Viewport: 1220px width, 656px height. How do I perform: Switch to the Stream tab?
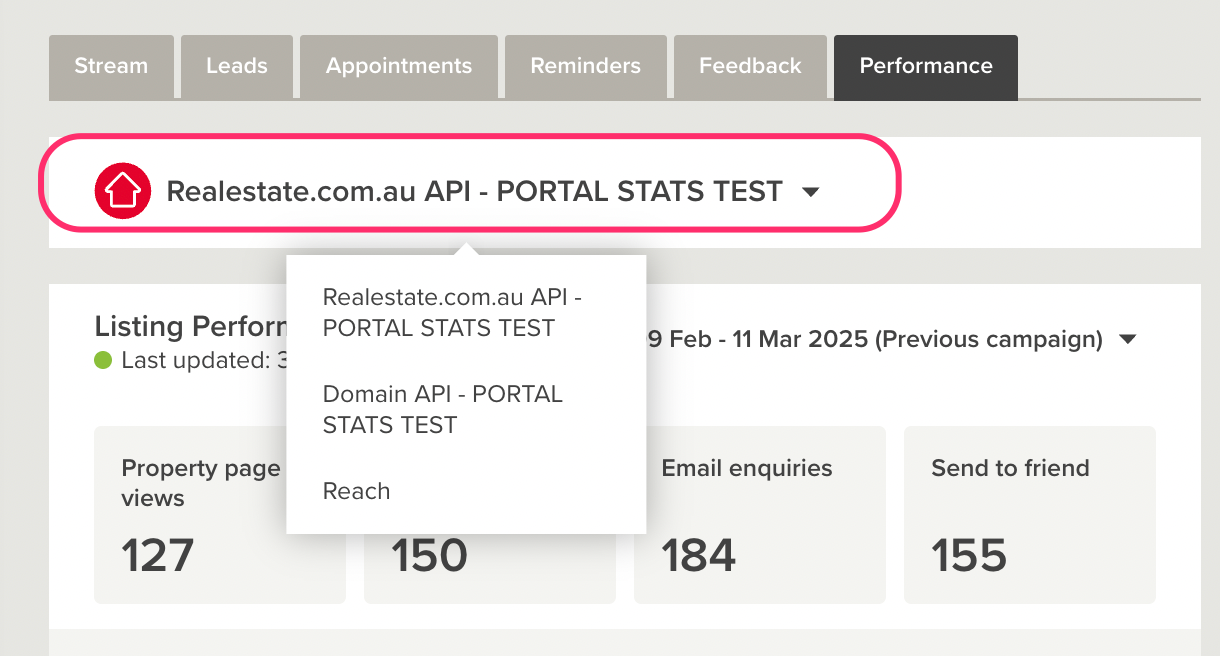(111, 67)
